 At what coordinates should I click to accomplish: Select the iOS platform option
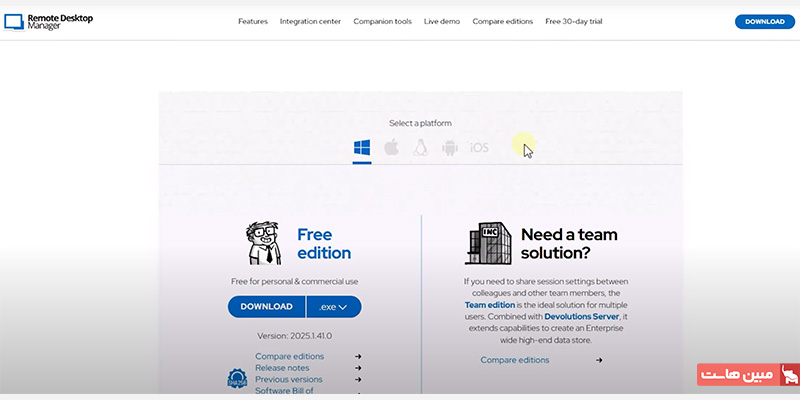click(x=479, y=148)
